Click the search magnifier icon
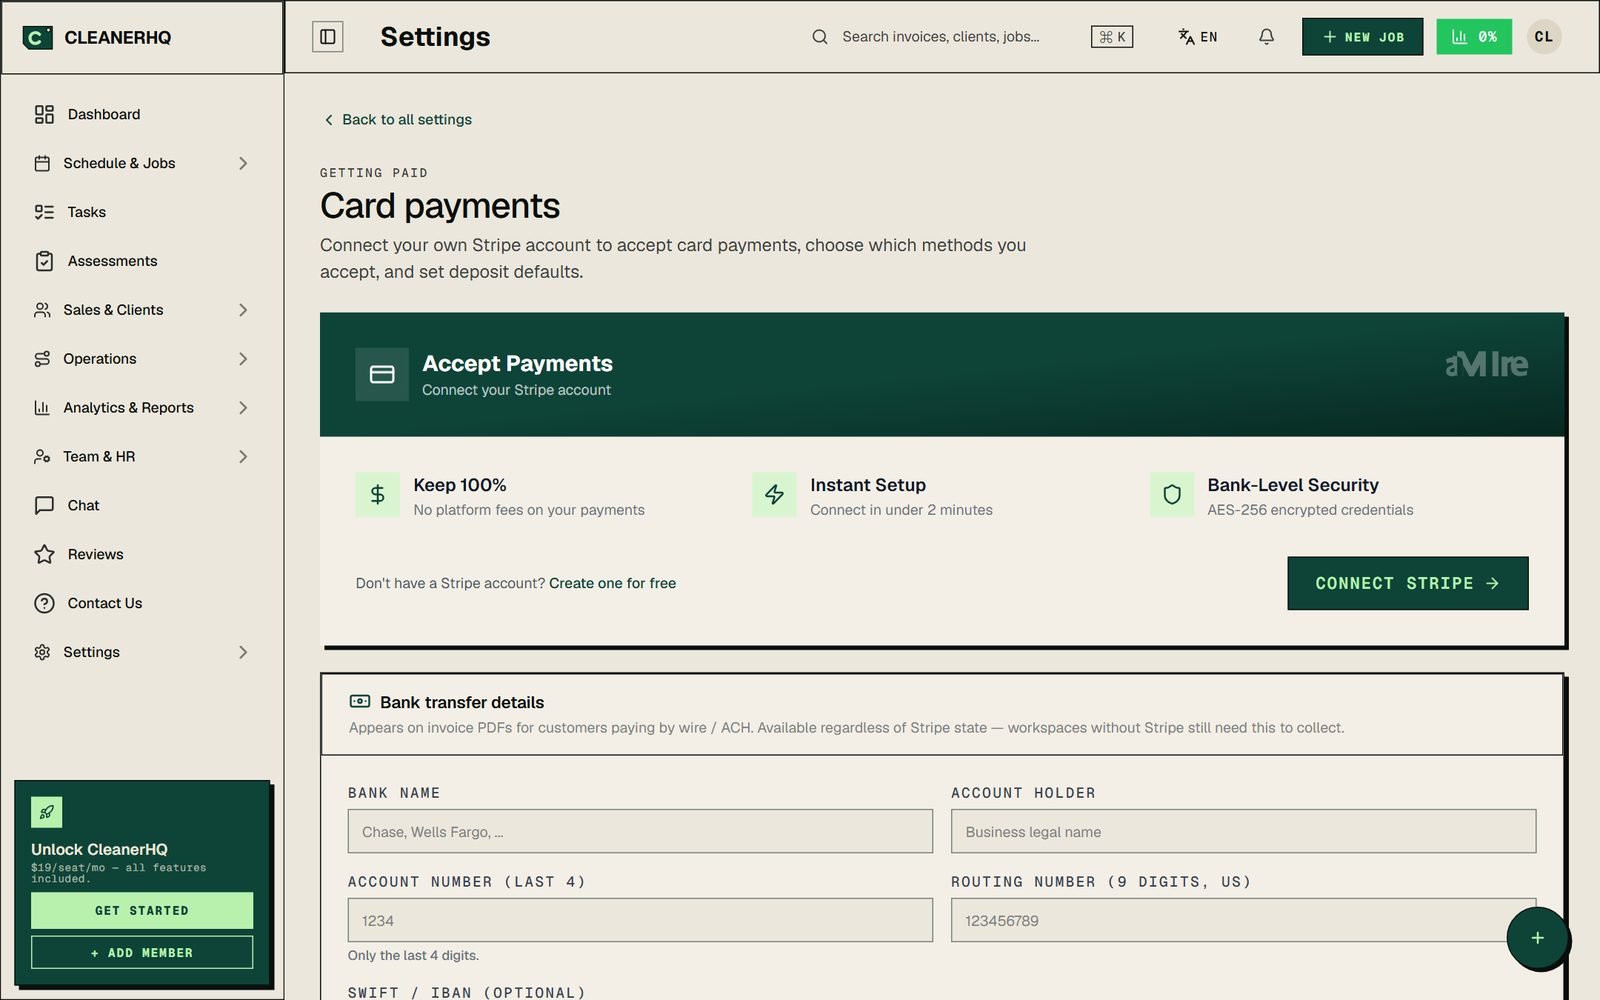This screenshot has height=1000, width=1600. pyautogui.click(x=820, y=37)
